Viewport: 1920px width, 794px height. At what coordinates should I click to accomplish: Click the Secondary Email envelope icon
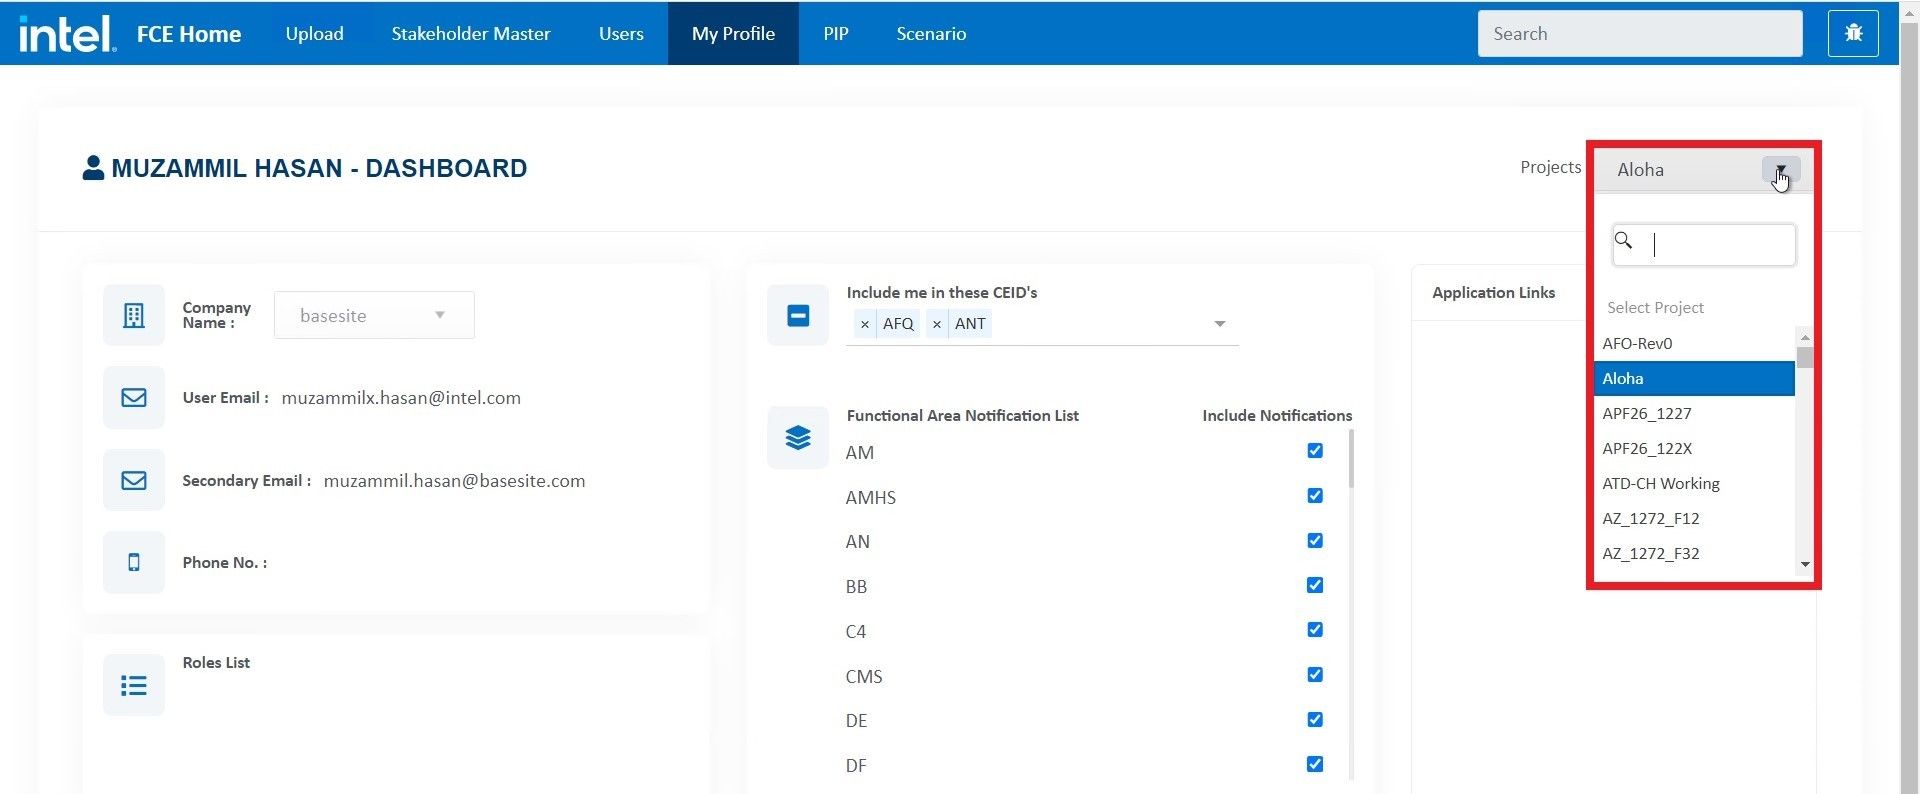pyautogui.click(x=134, y=481)
